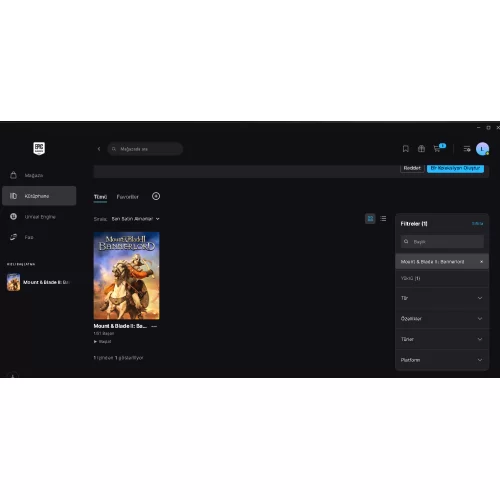This screenshot has width=500, height=500.
Task: Launch Mount & Blade II from sidebar quick launch
Action: tap(39, 282)
